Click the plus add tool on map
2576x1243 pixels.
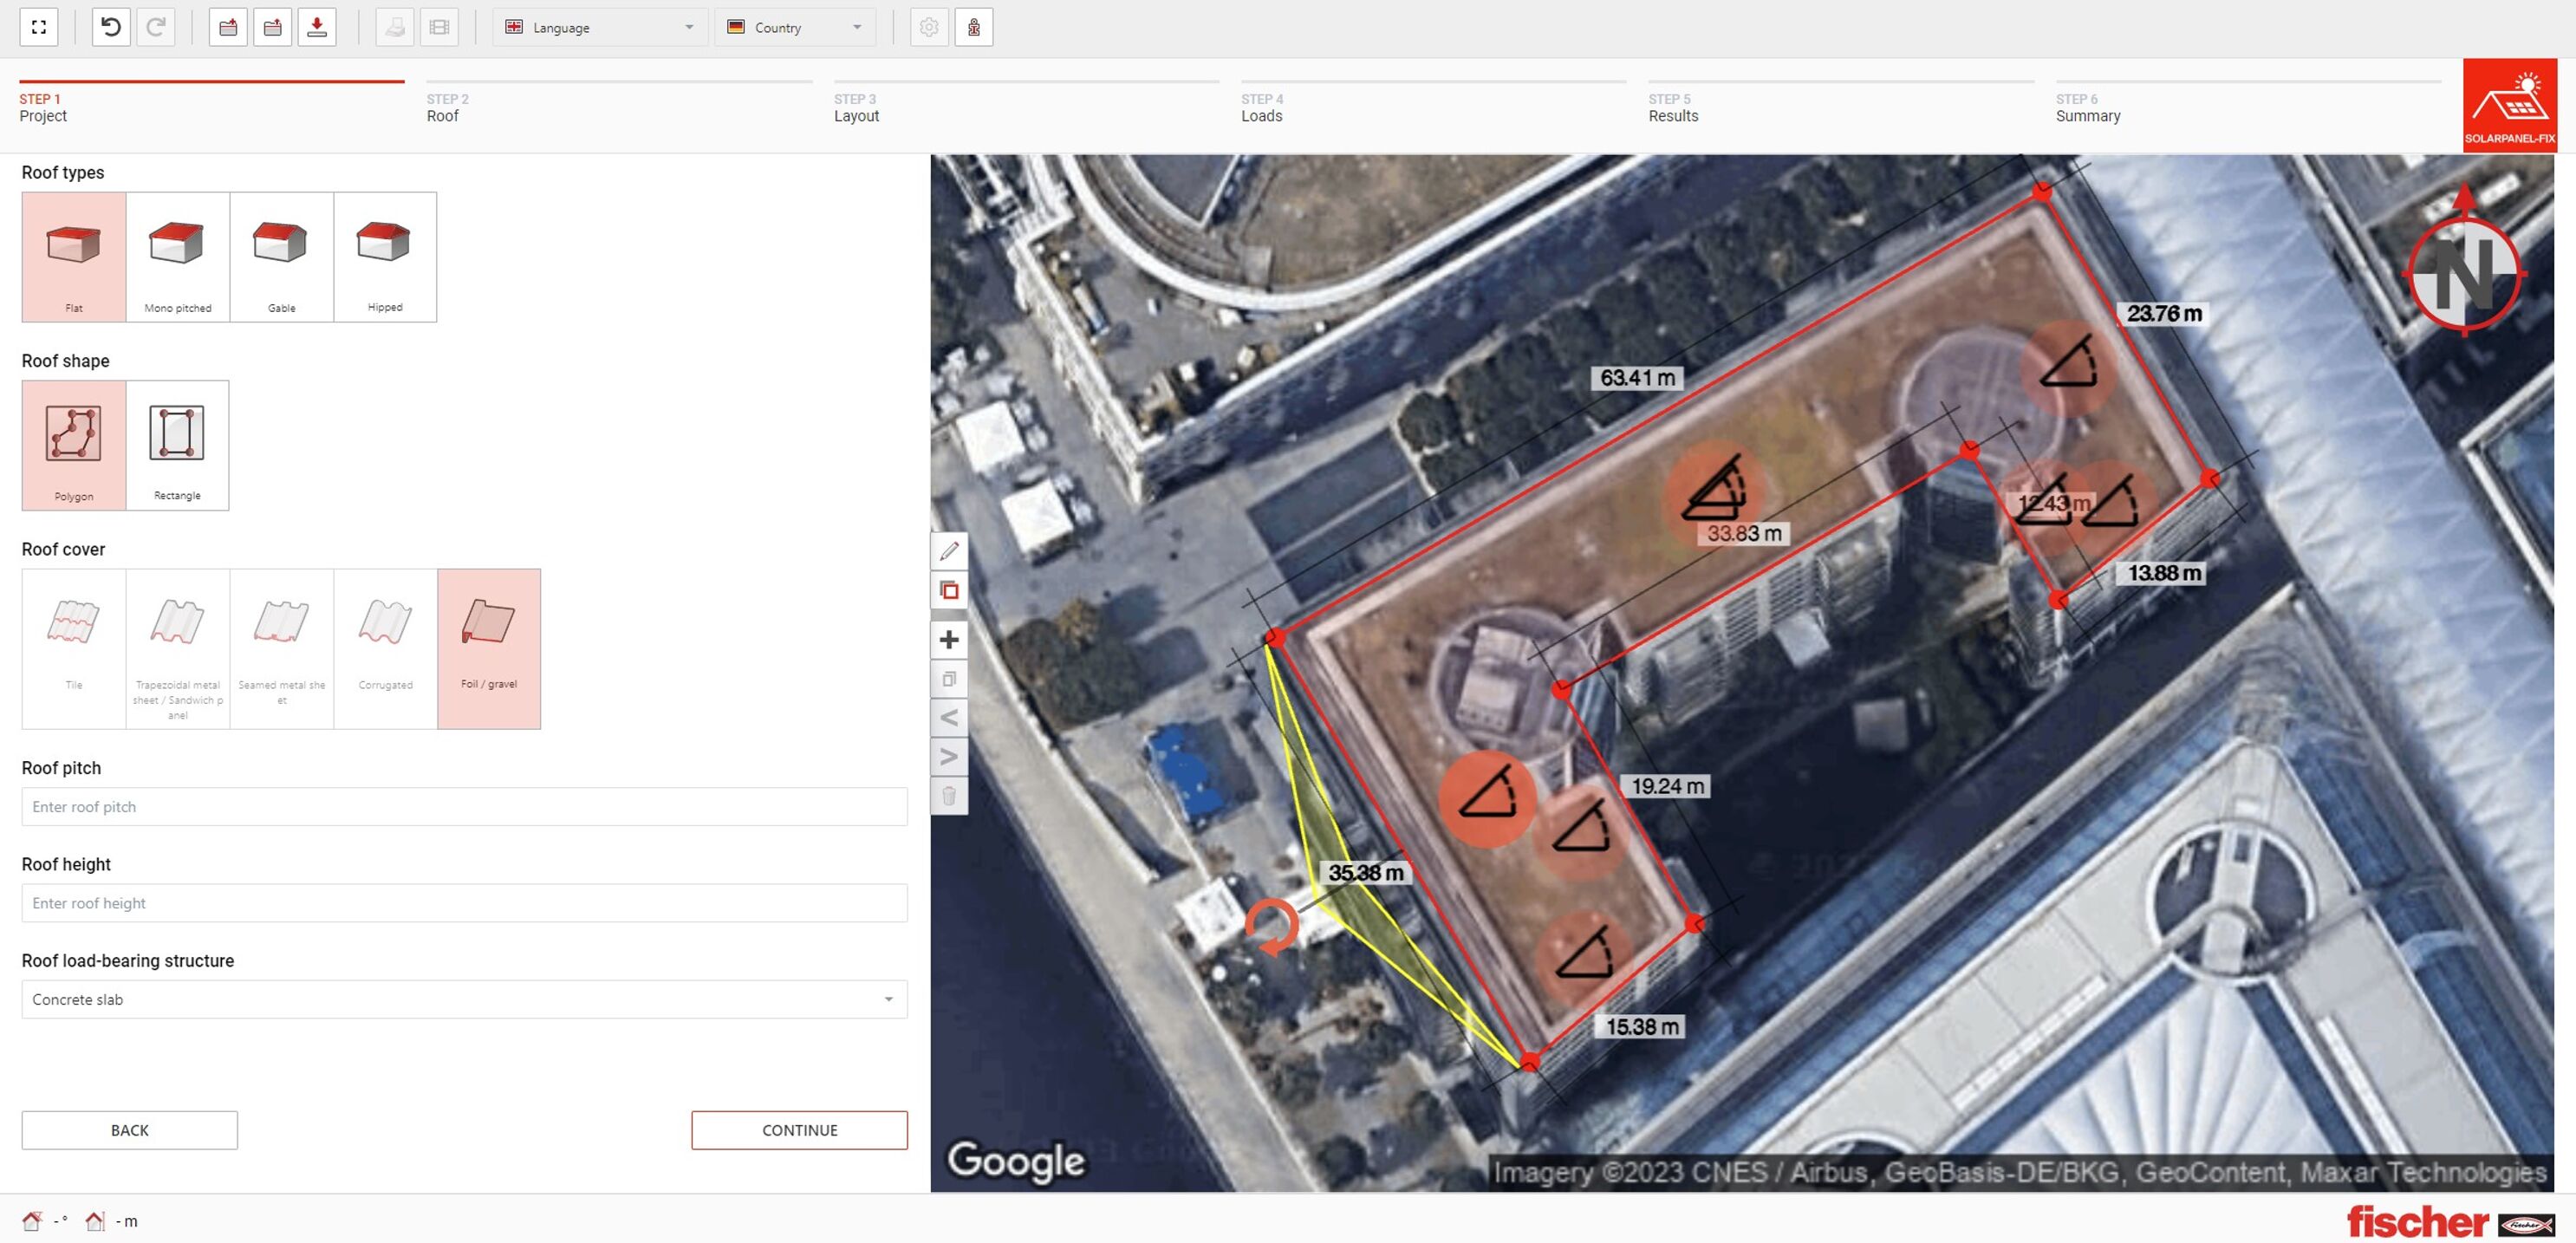tap(949, 640)
